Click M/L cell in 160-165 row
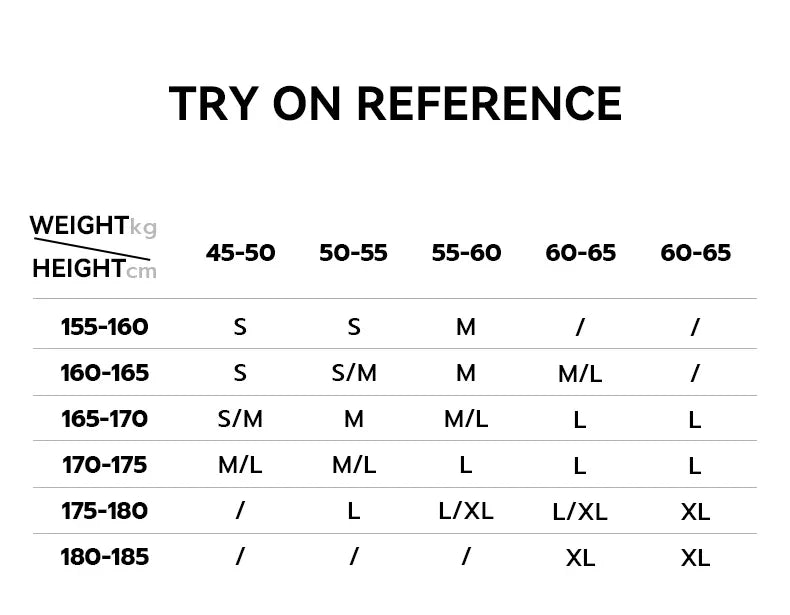Image resolution: width=790 pixels, height=615 pixels. (x=580, y=374)
